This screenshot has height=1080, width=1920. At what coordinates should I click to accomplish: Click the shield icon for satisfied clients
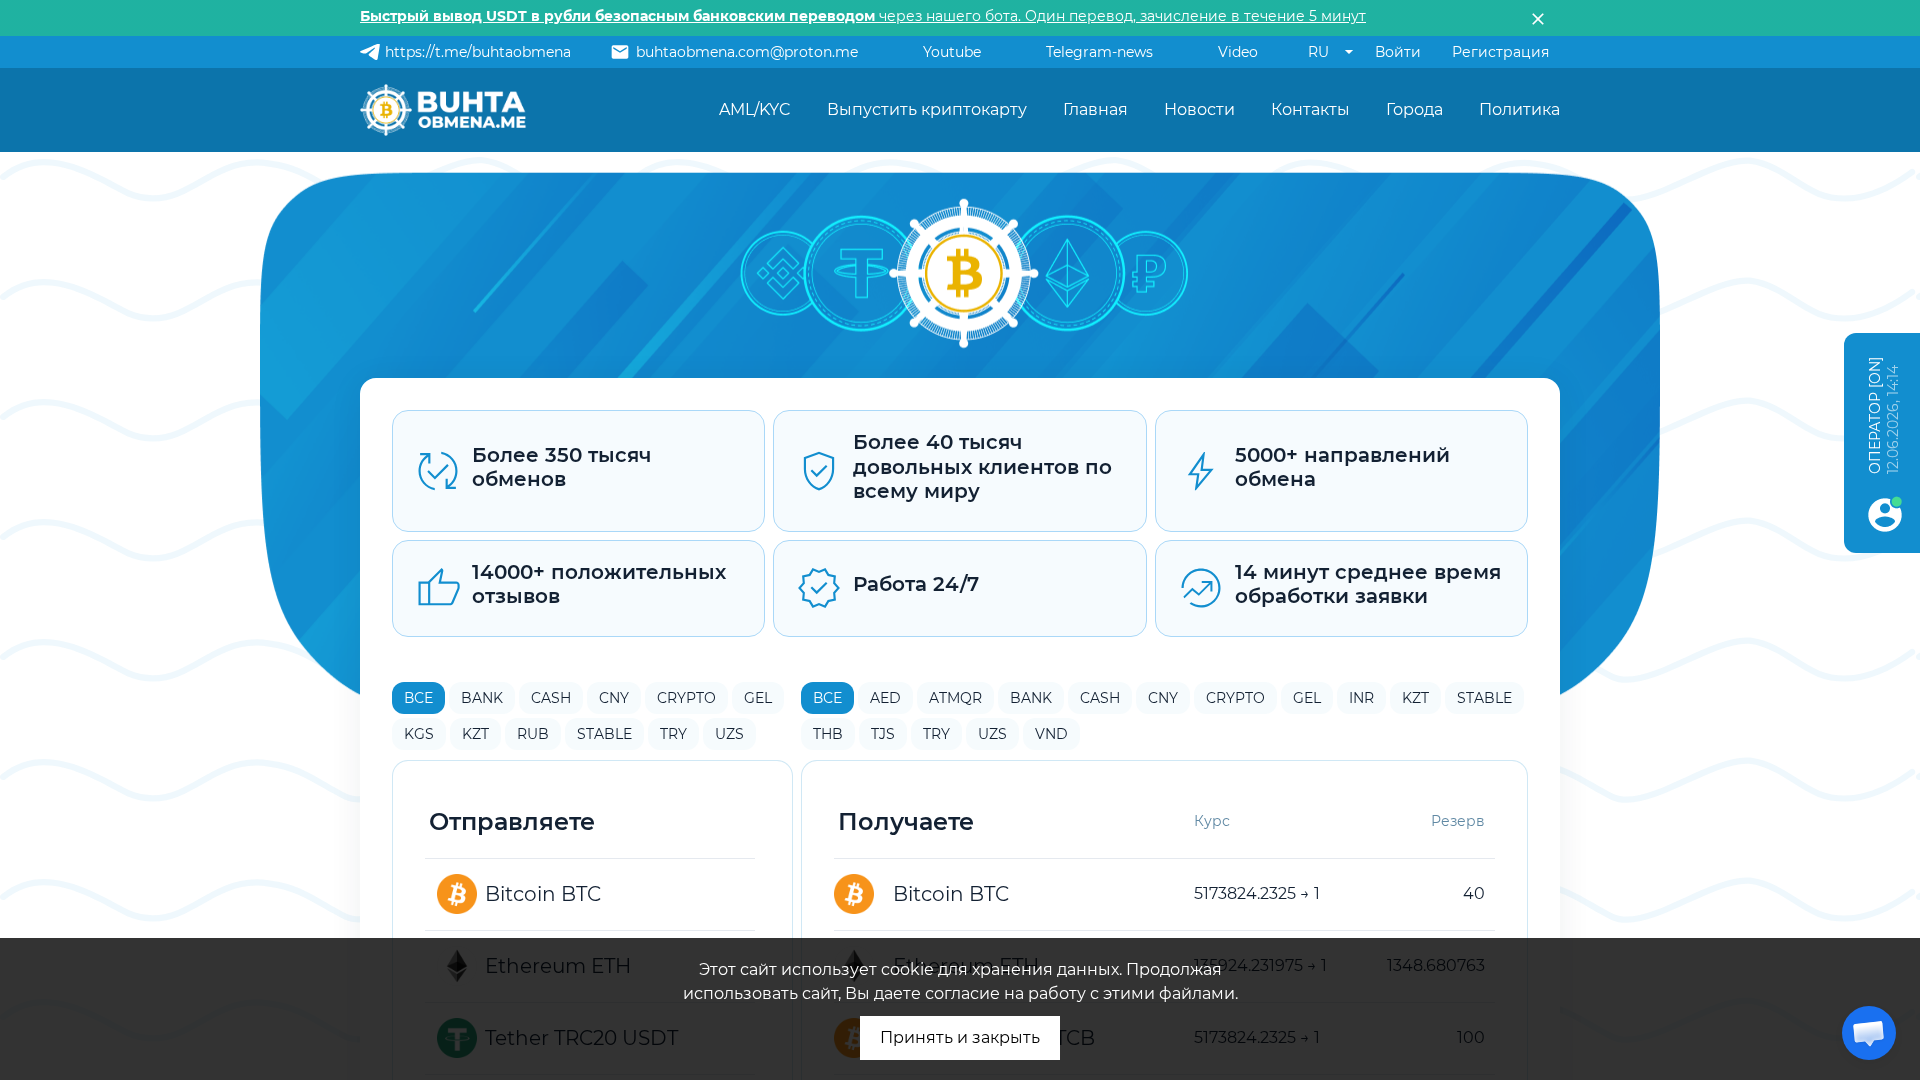pos(819,471)
